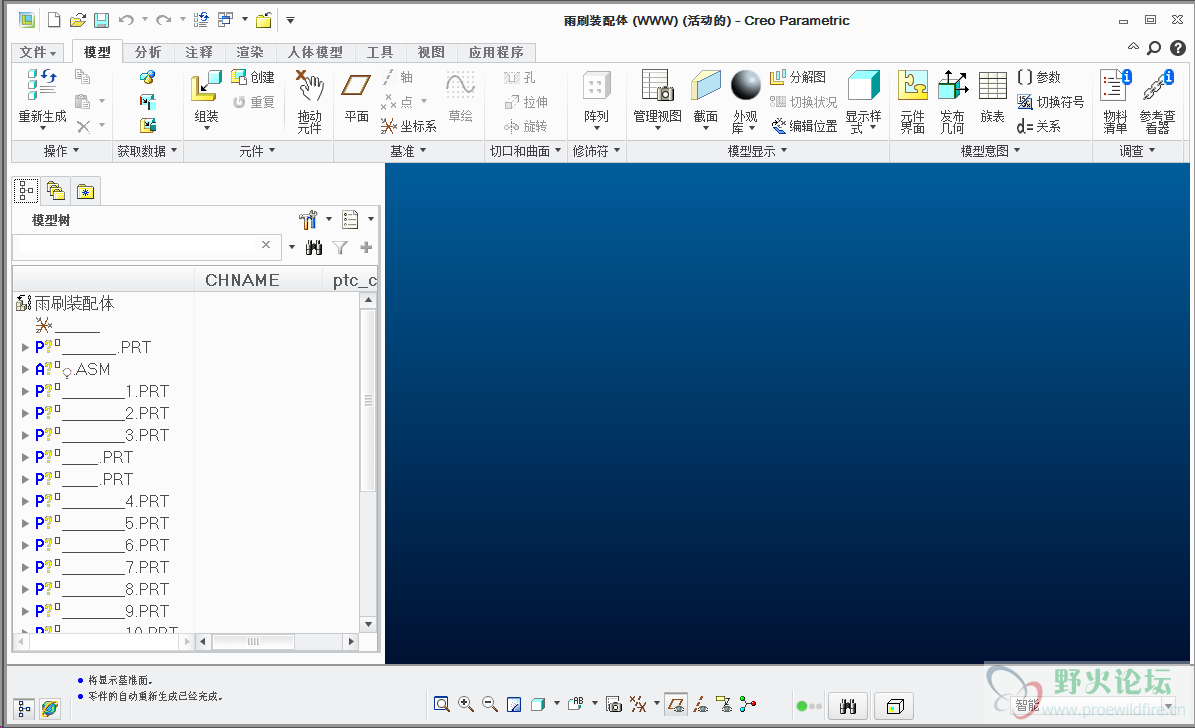Select the 拖动元件 drag components tool
This screenshot has height=728, width=1195.
click(309, 101)
